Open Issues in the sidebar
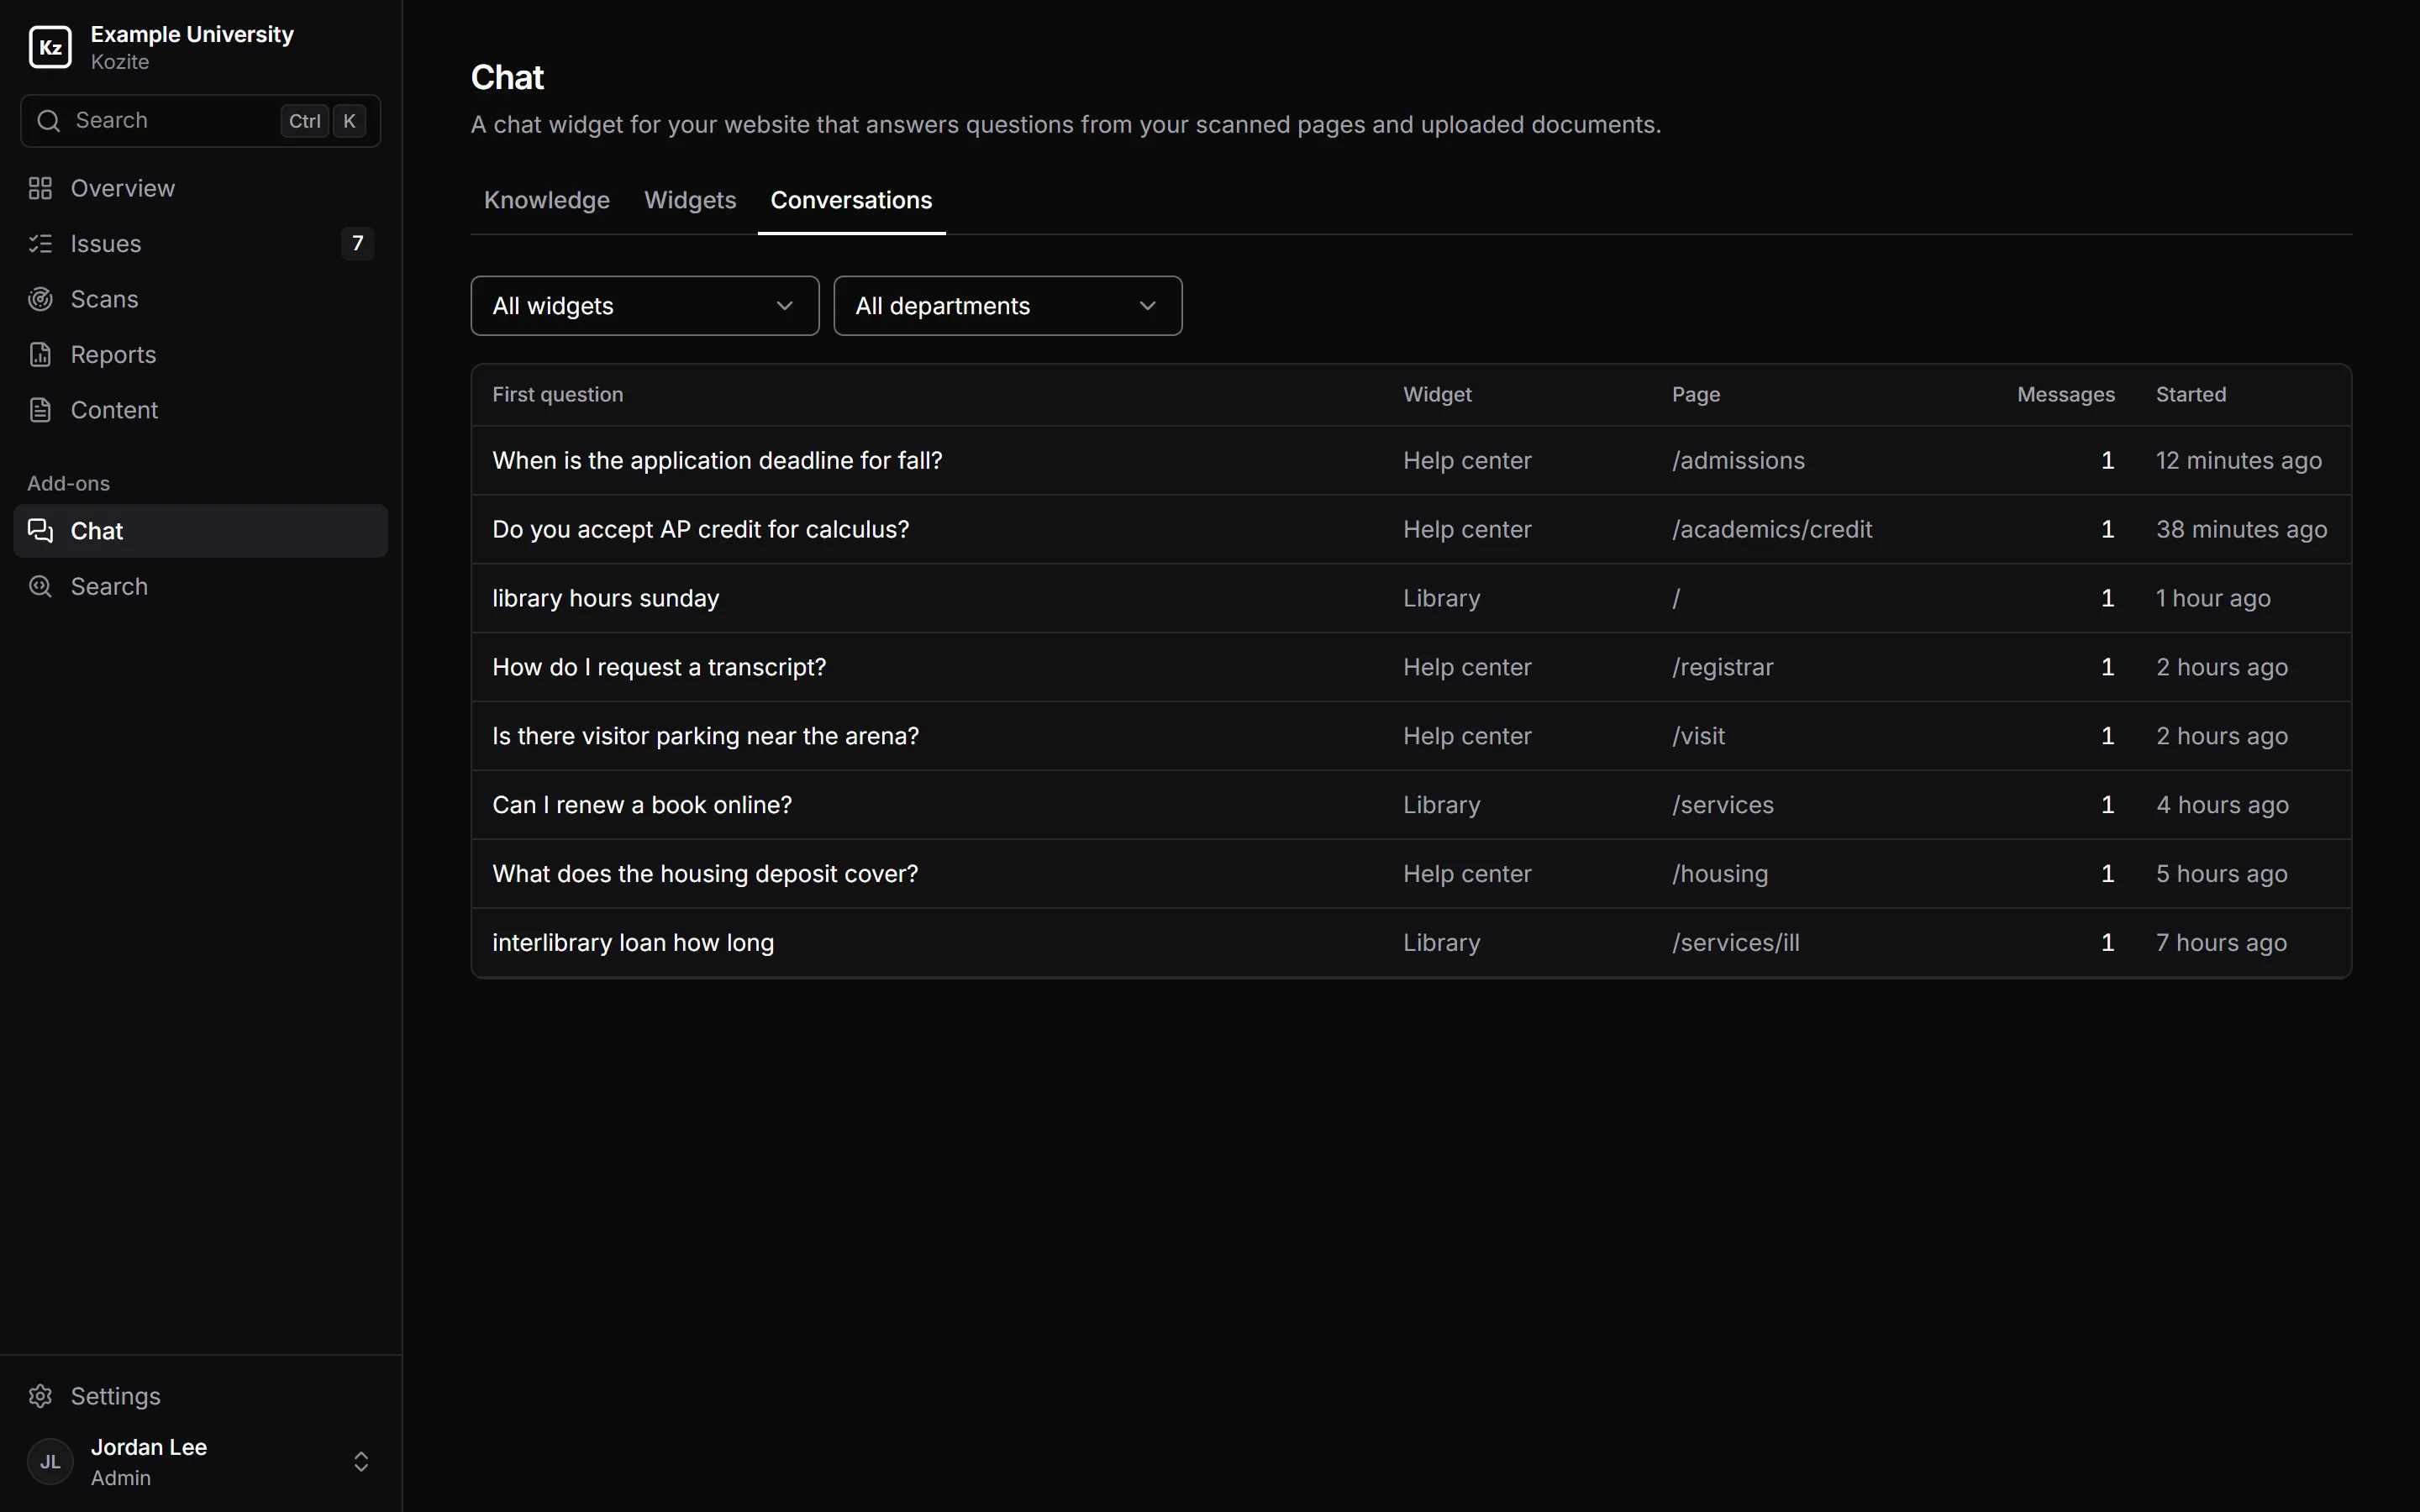The image size is (2420, 1512). (201, 243)
